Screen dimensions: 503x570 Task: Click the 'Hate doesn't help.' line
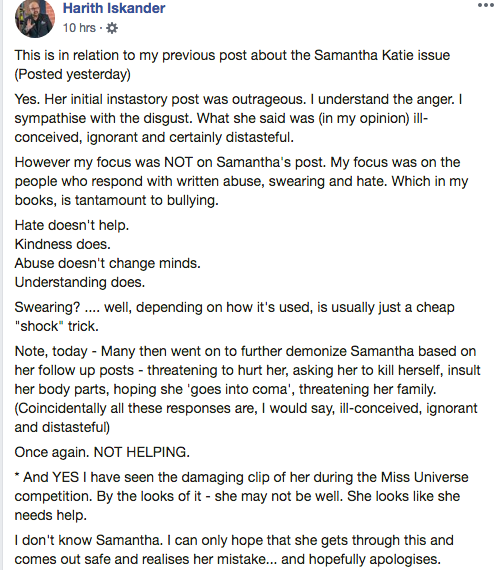coord(72,225)
